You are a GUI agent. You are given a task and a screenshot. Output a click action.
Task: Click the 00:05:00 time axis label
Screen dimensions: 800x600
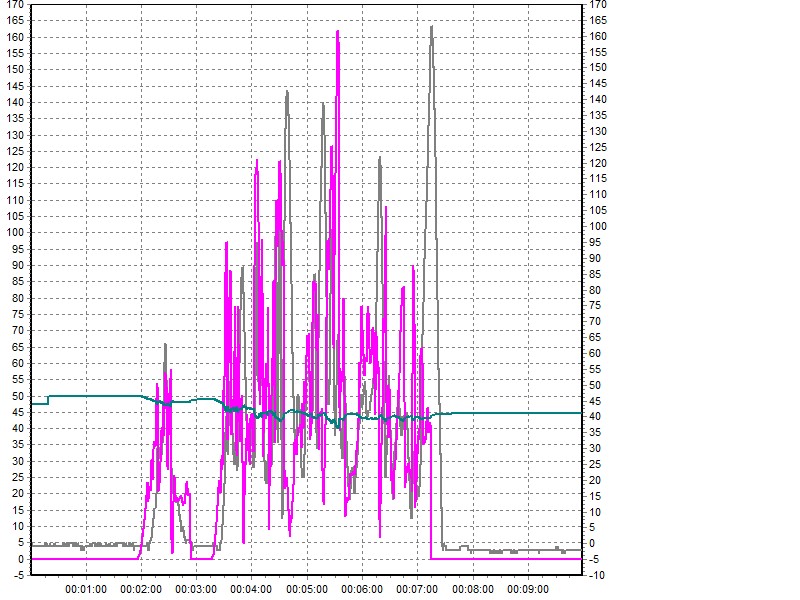(306, 590)
